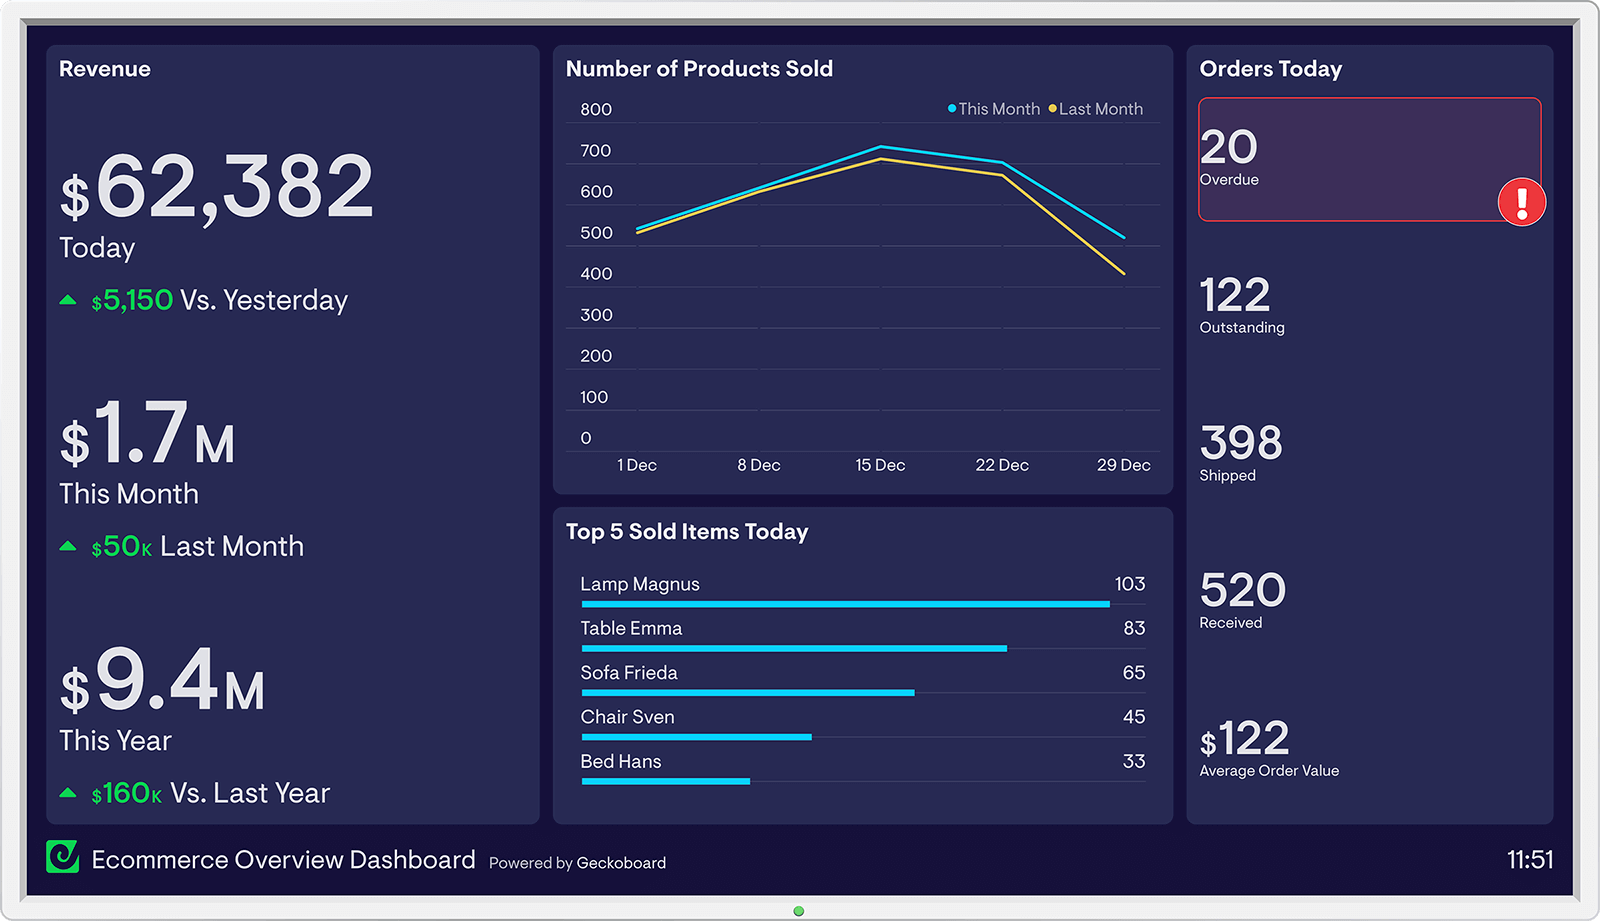Toggle the 20 Overdue highlighted card
This screenshot has width=1600, height=921.
tap(1369, 160)
